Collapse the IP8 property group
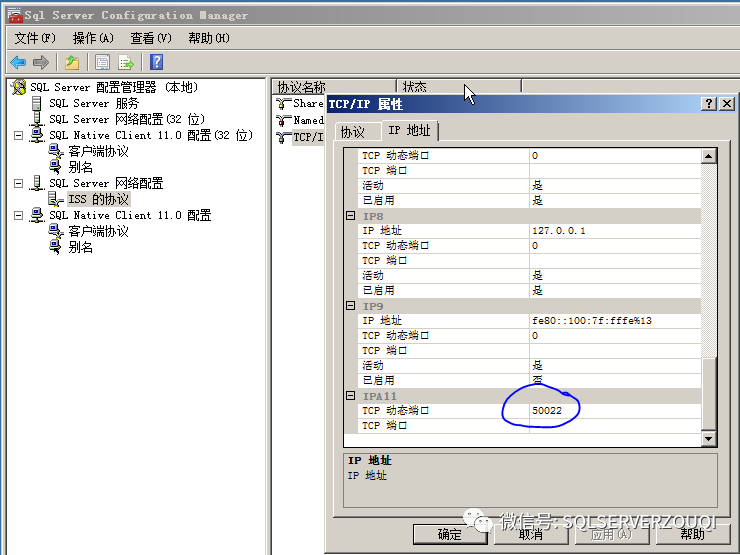 350,216
